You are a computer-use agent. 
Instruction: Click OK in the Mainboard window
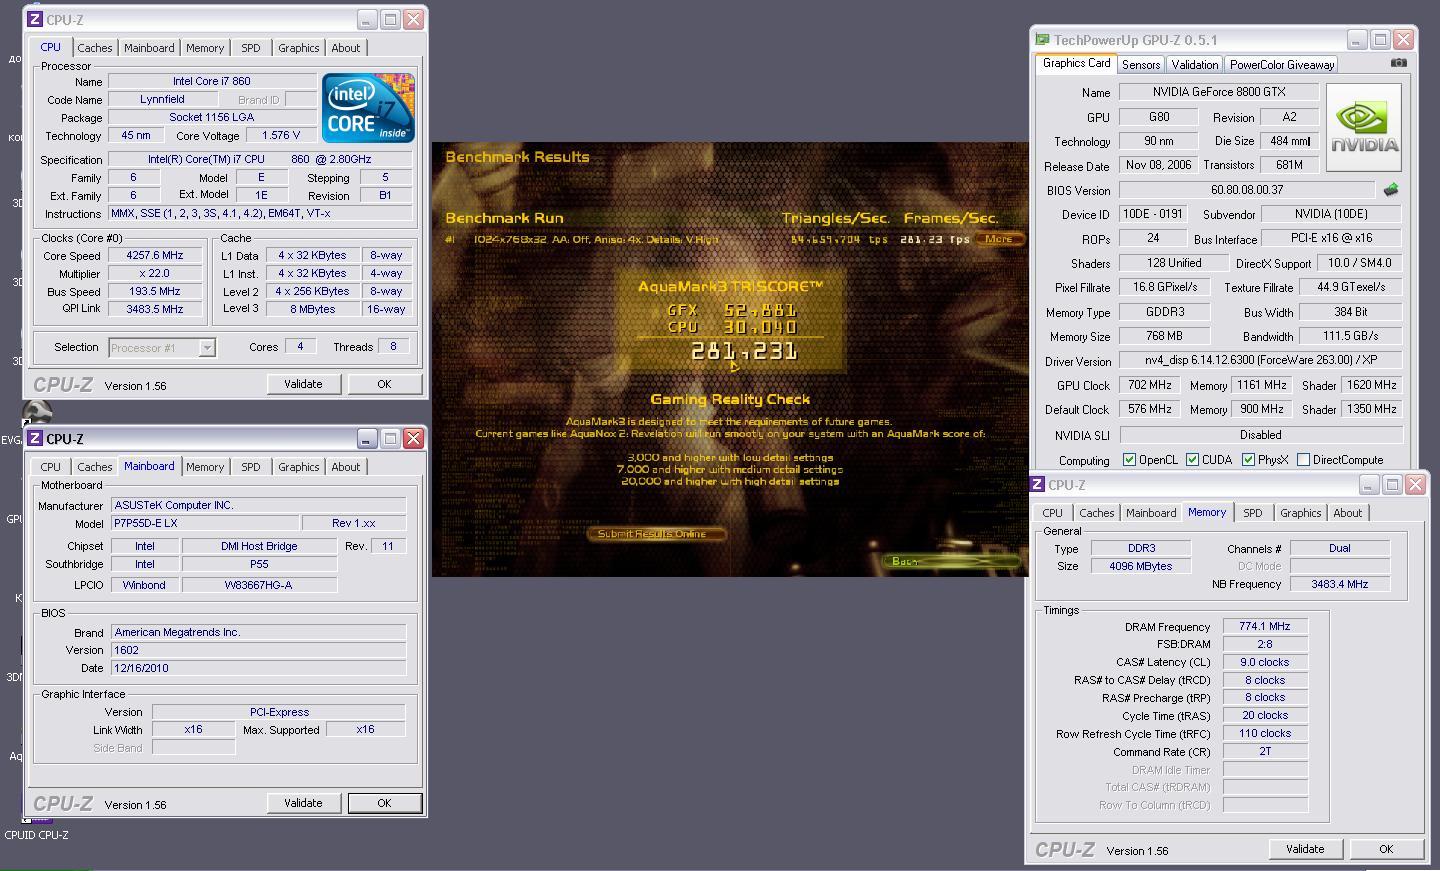[x=384, y=803]
